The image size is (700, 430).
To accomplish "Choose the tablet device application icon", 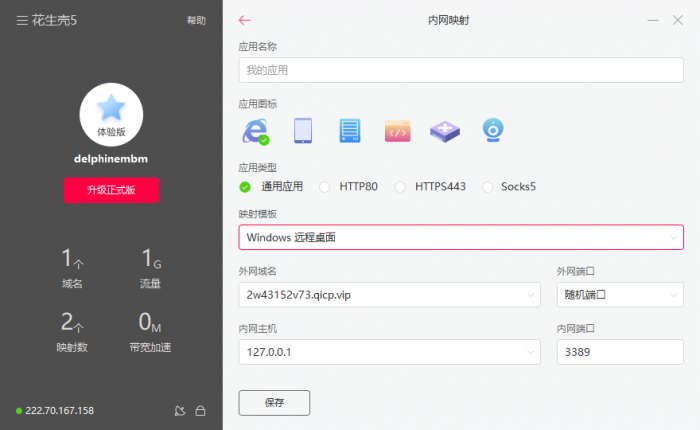I will click(303, 130).
